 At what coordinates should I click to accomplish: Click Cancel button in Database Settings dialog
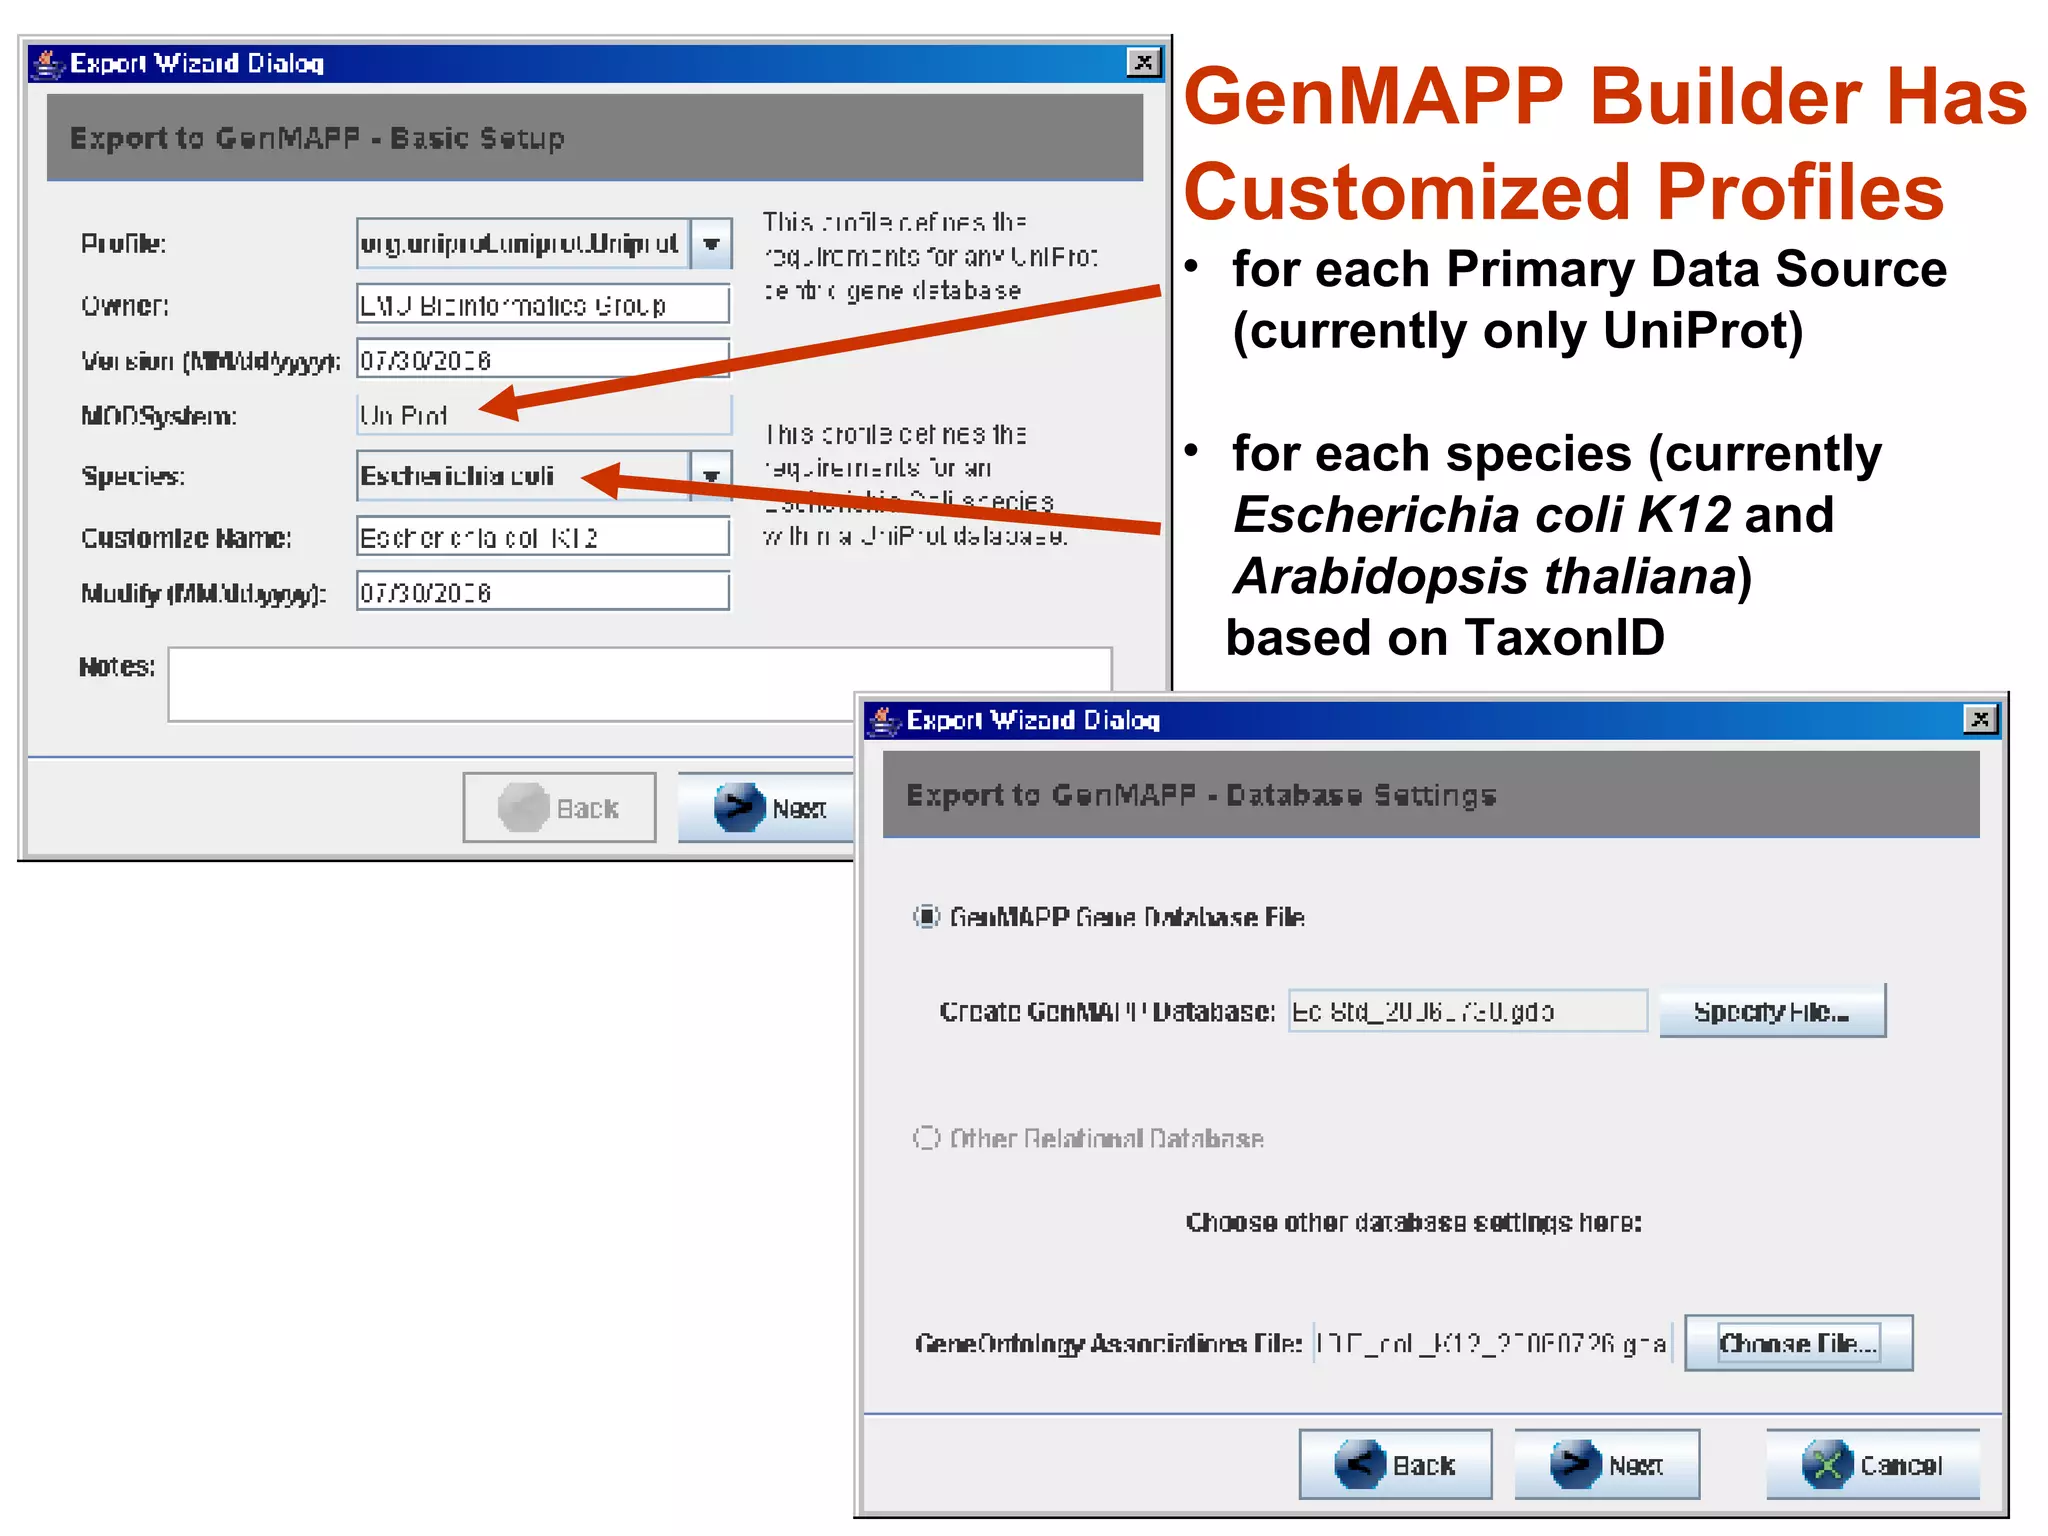pos(1873,1464)
